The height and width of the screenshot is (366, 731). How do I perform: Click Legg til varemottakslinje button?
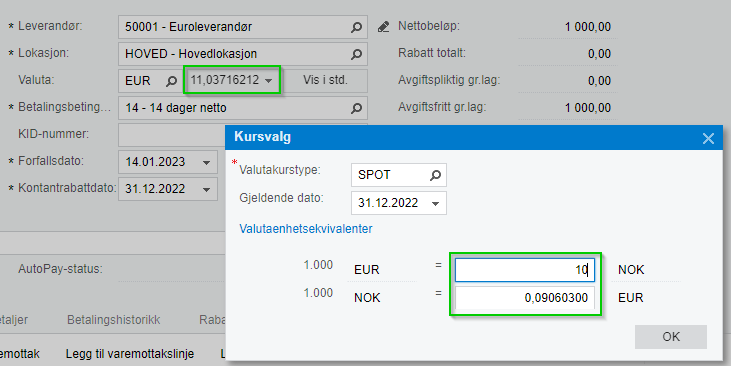130,354
